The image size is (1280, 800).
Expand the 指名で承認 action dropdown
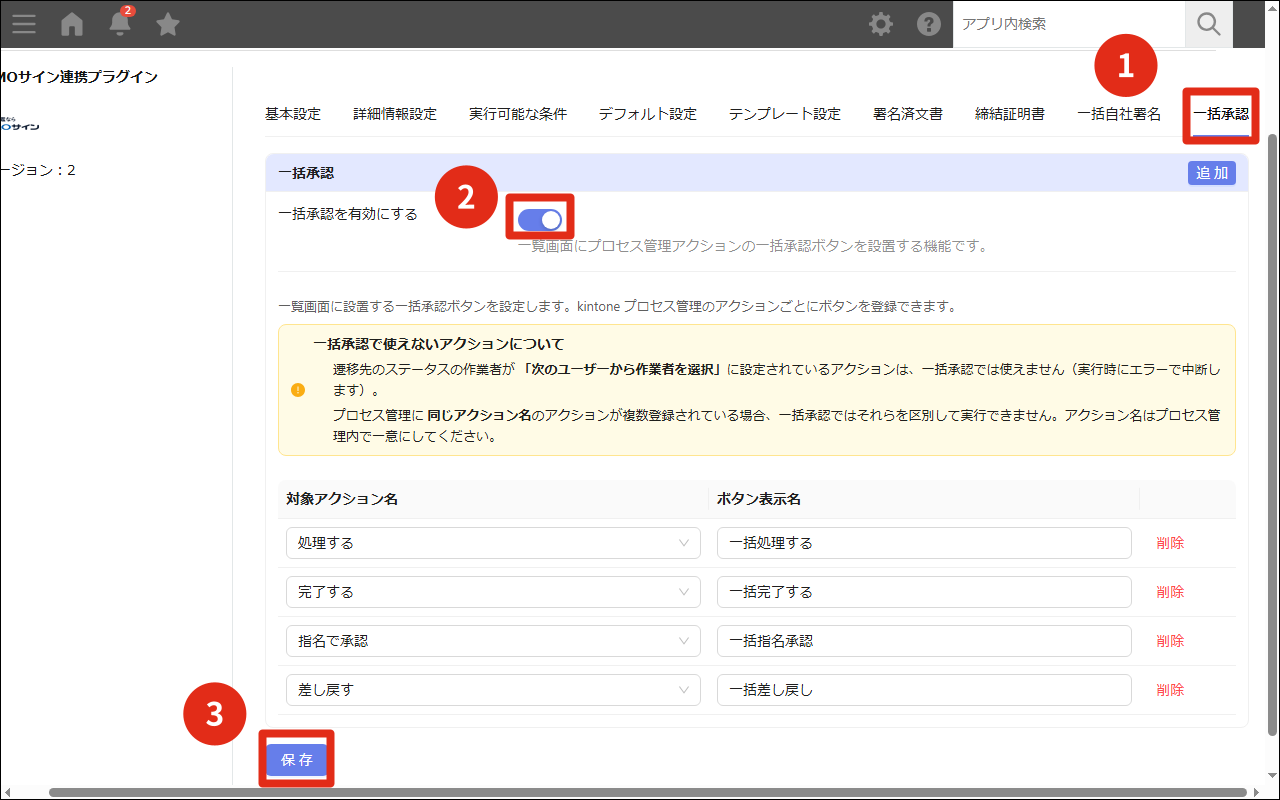tap(493, 641)
